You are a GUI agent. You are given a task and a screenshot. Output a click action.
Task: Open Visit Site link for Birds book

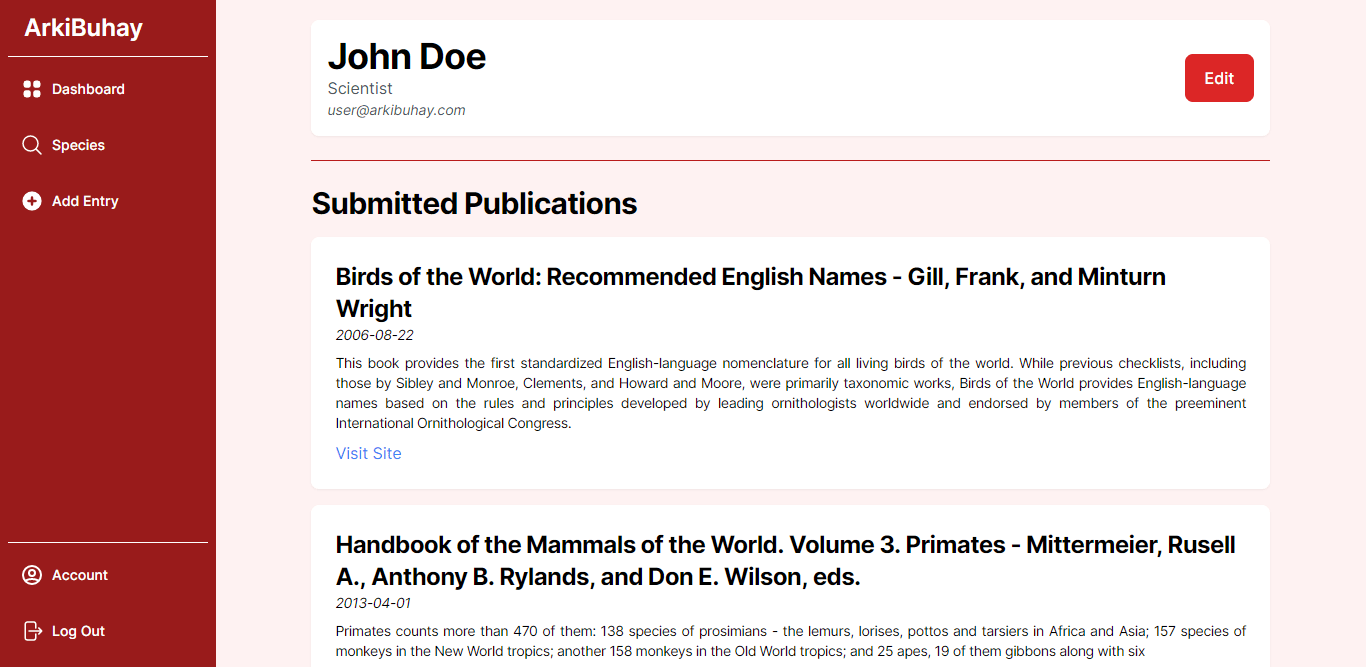[x=368, y=453]
